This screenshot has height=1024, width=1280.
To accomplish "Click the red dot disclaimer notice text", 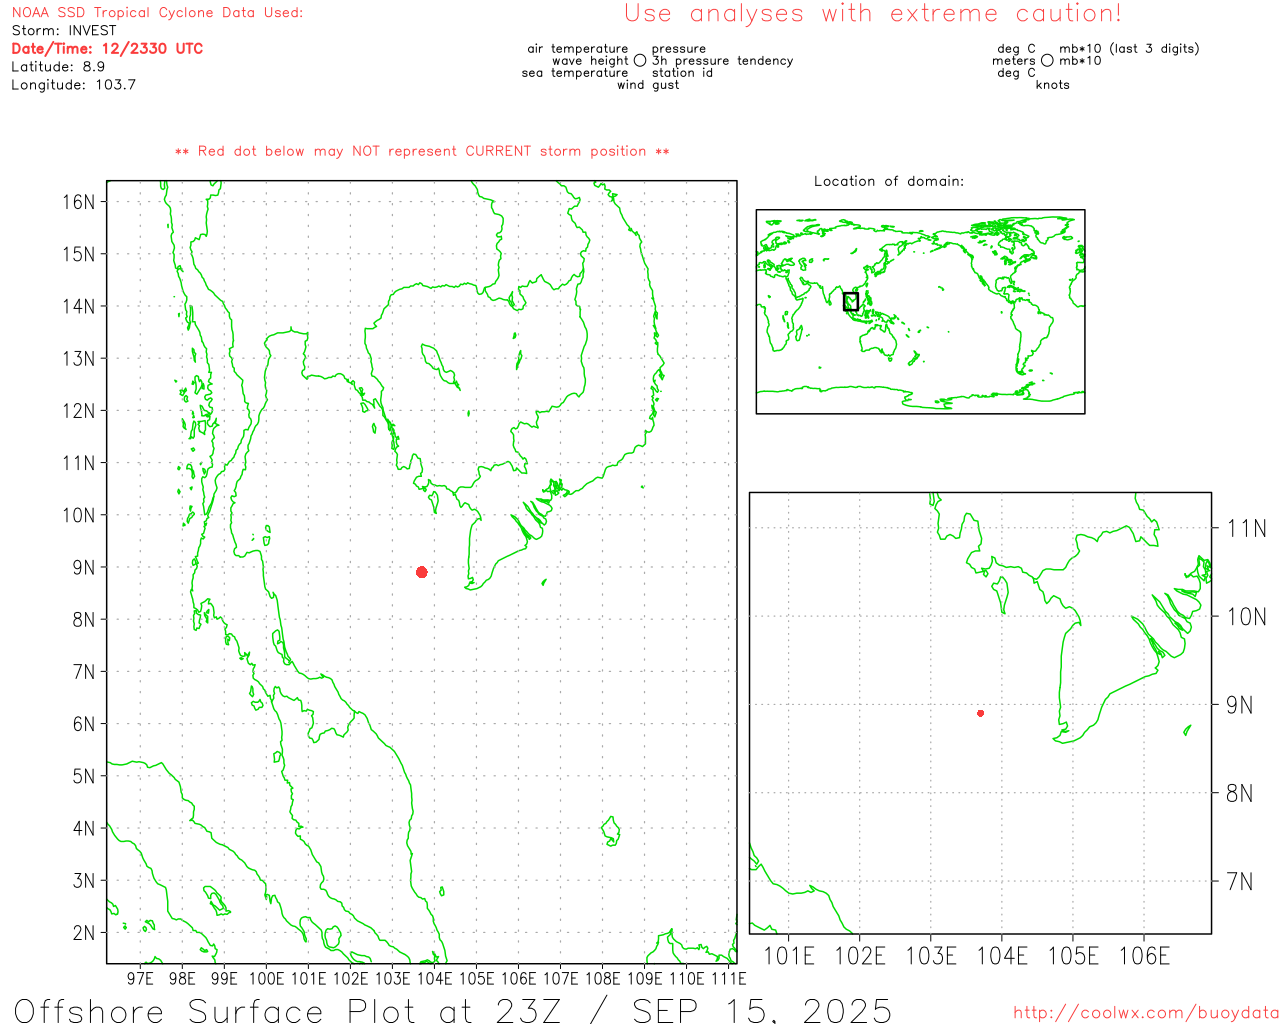I will coord(422,151).
